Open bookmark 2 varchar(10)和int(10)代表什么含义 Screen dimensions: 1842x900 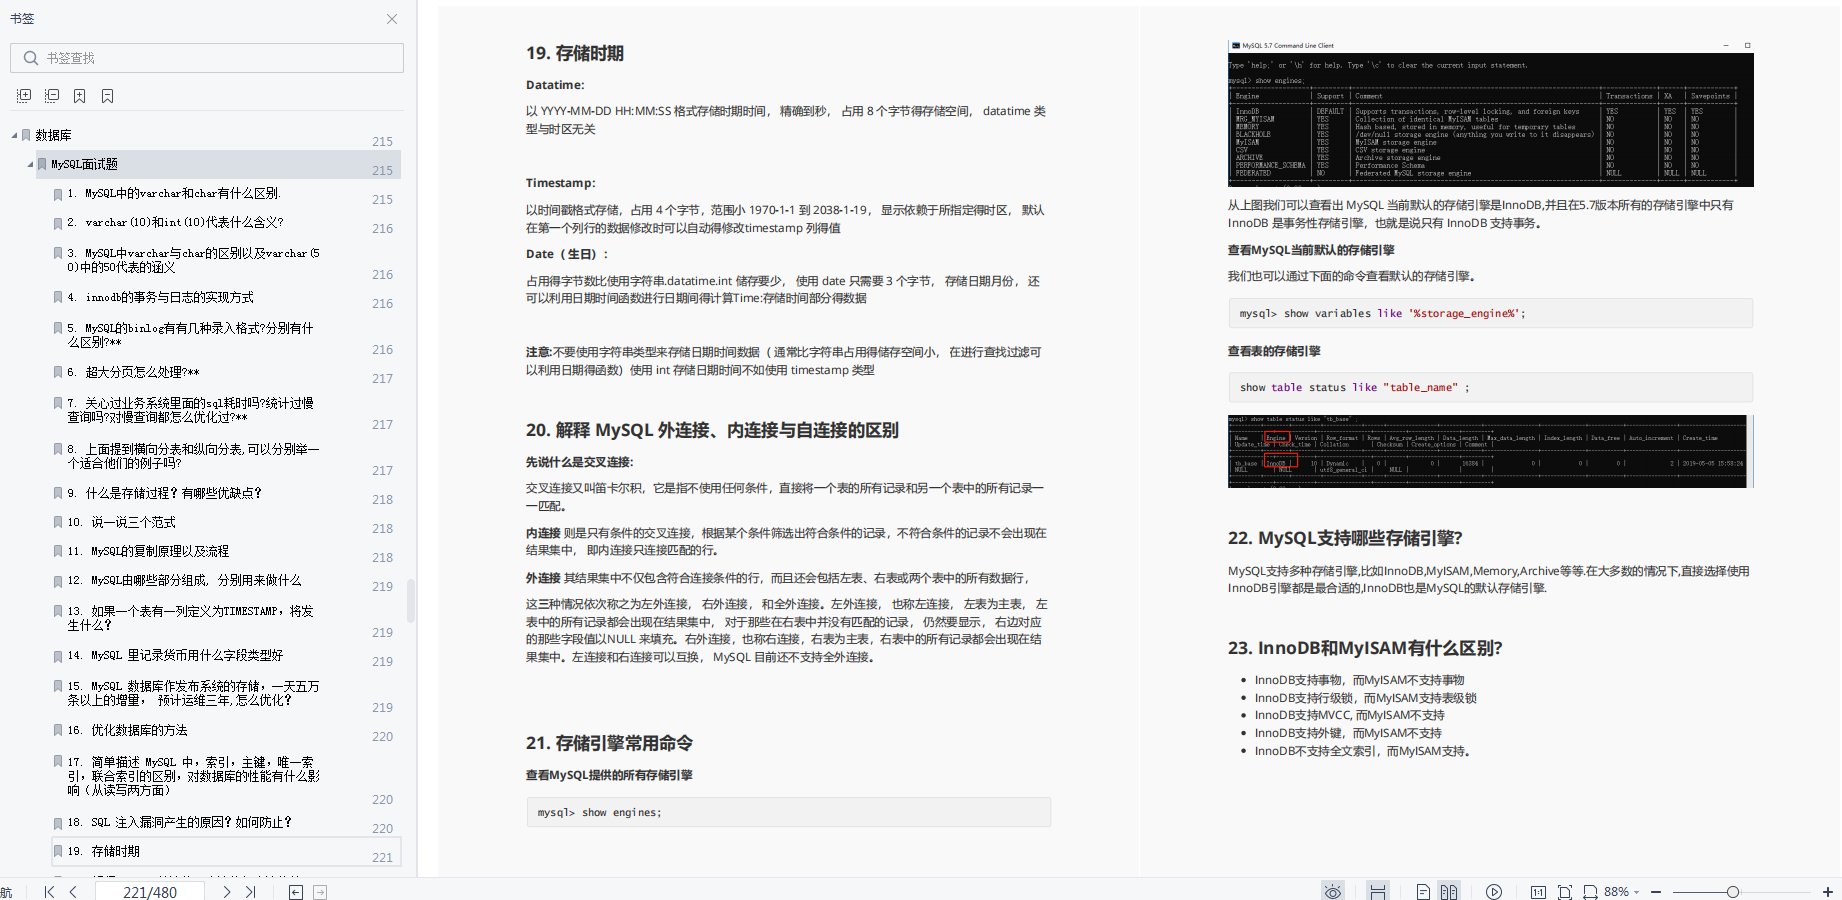175,222
